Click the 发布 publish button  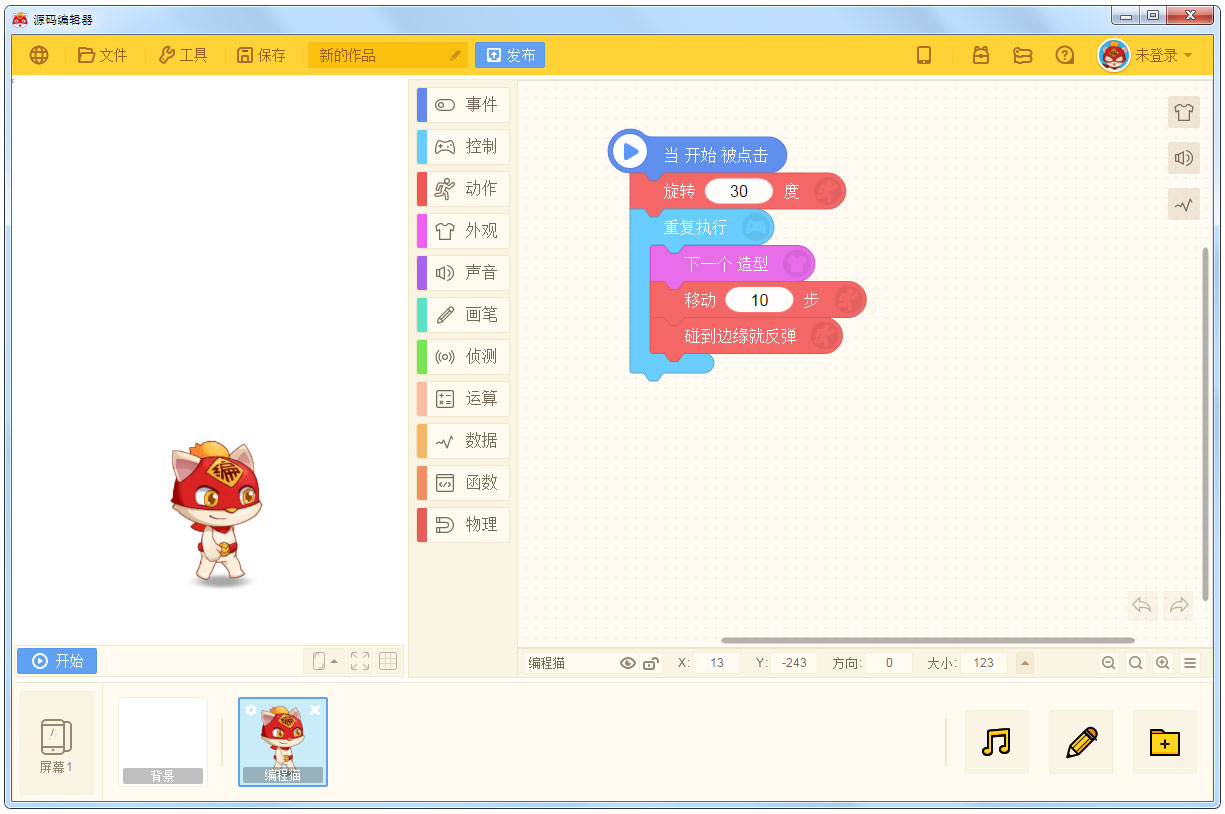point(510,55)
